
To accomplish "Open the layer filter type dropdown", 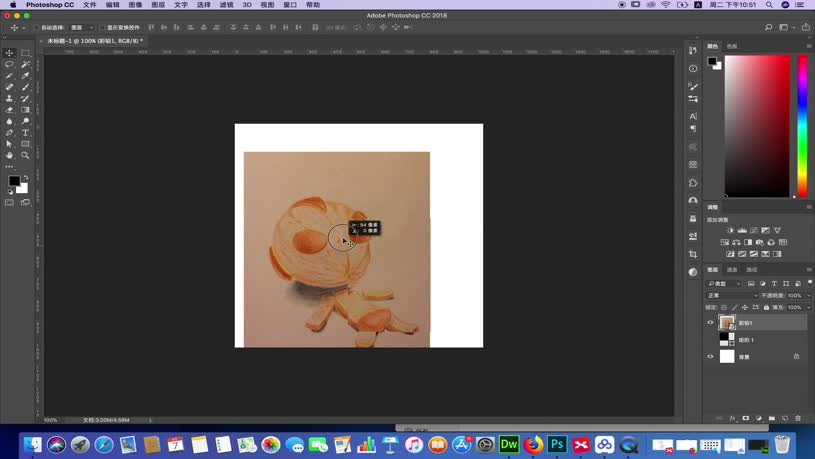I will 724,284.
